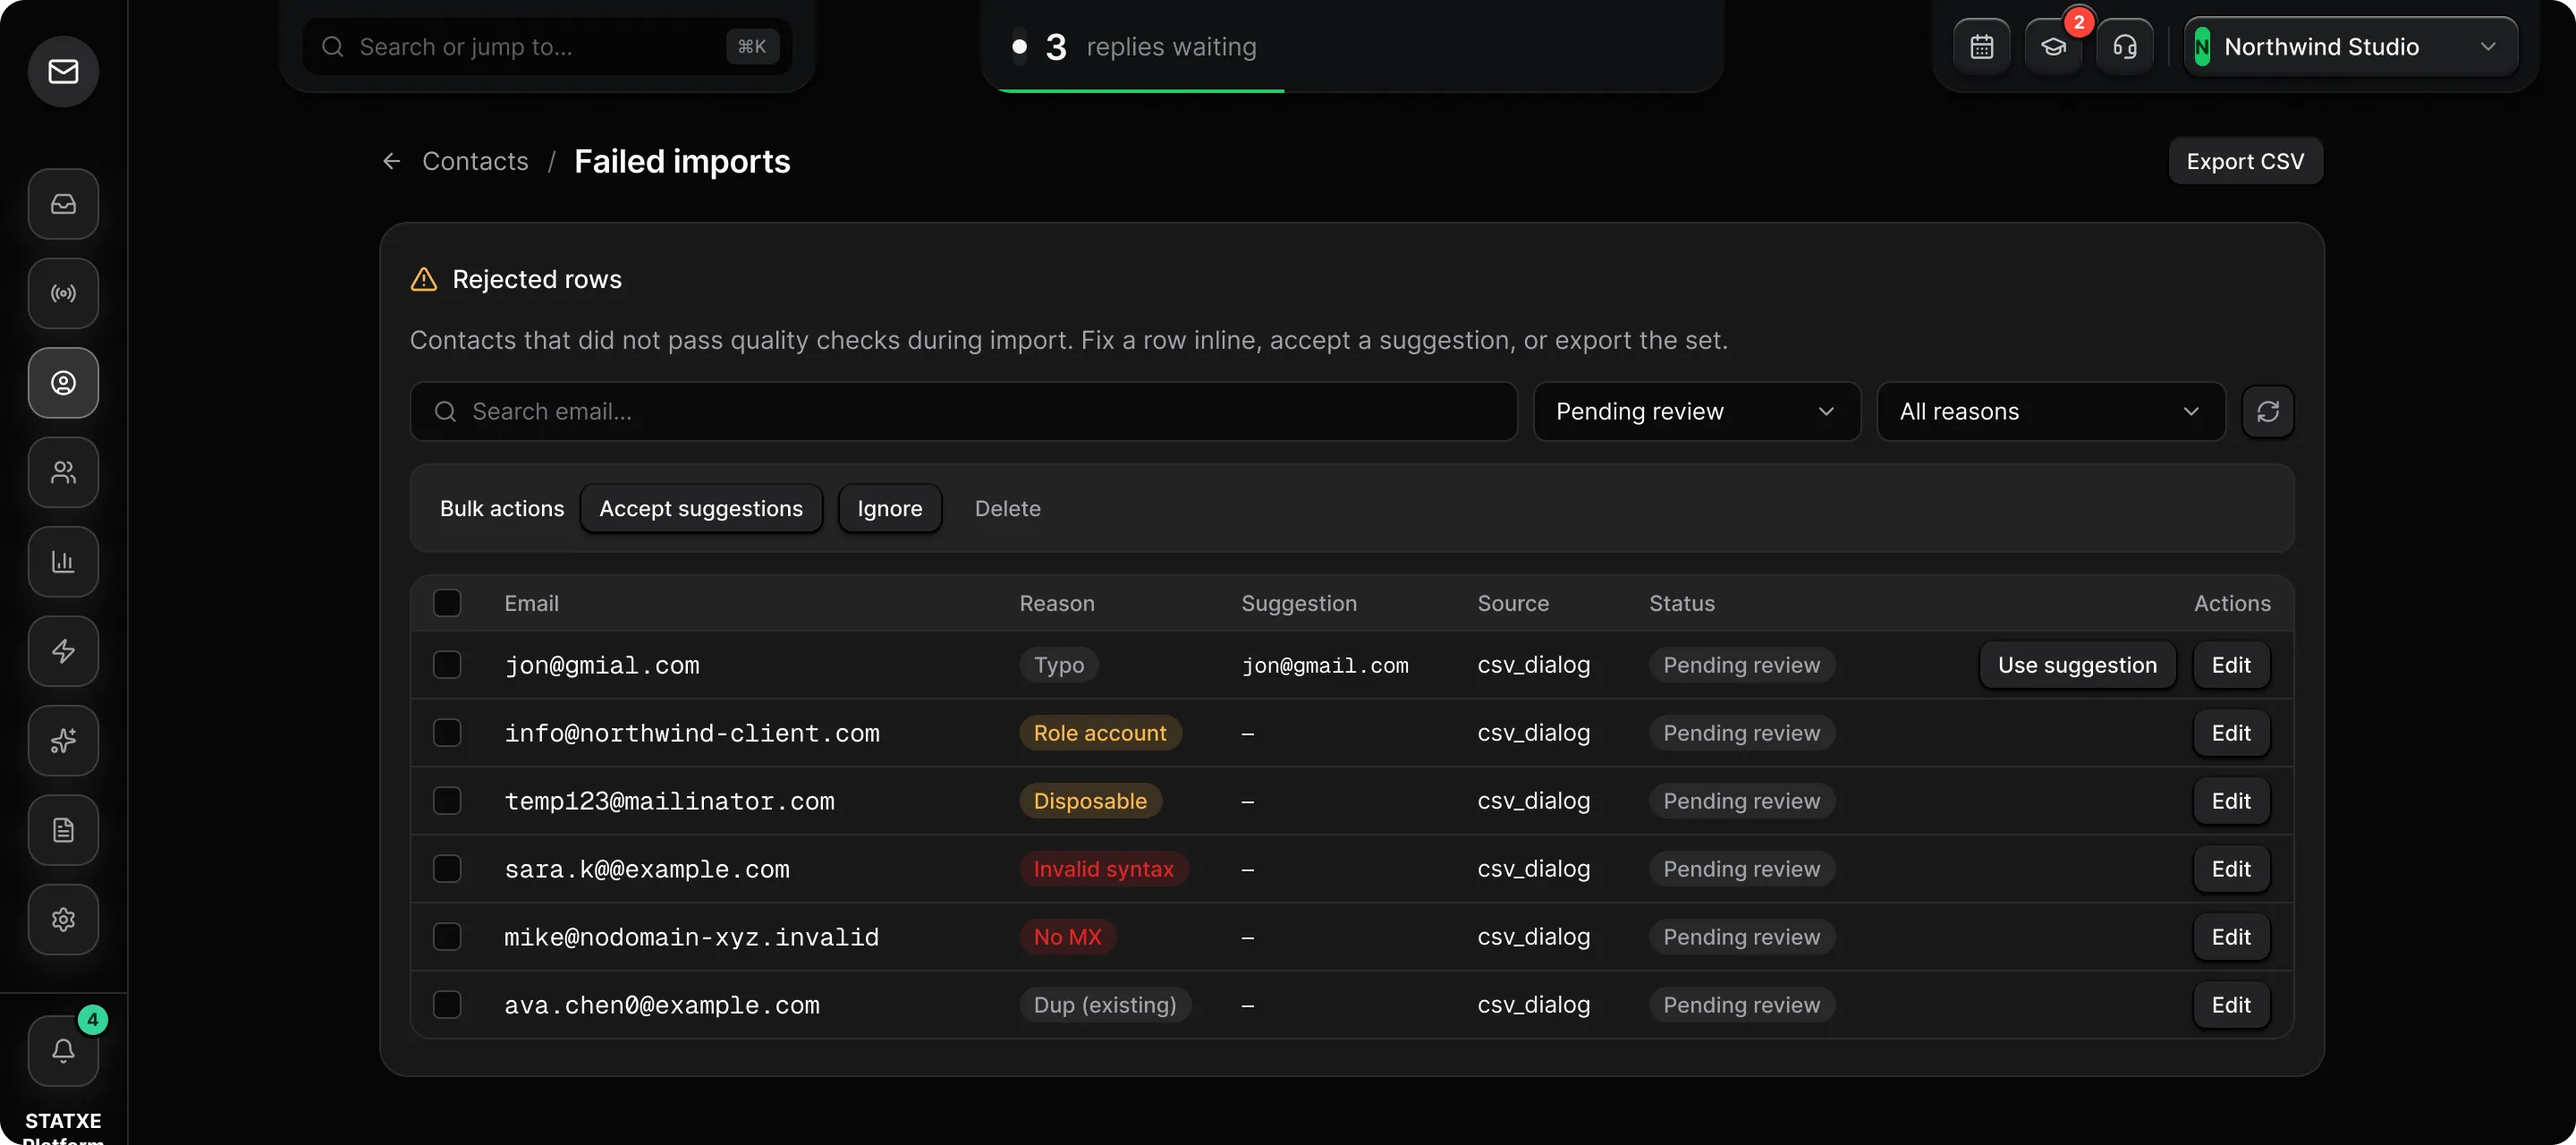Image resolution: width=2576 pixels, height=1145 pixels.
Task: Check the row for info@northwind-client.com
Action: pos(447,733)
